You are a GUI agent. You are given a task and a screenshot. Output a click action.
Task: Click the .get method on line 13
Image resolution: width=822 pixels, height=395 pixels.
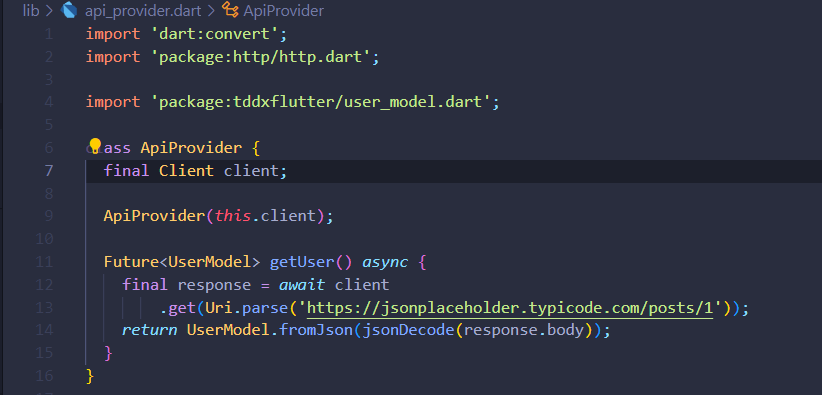(178, 308)
